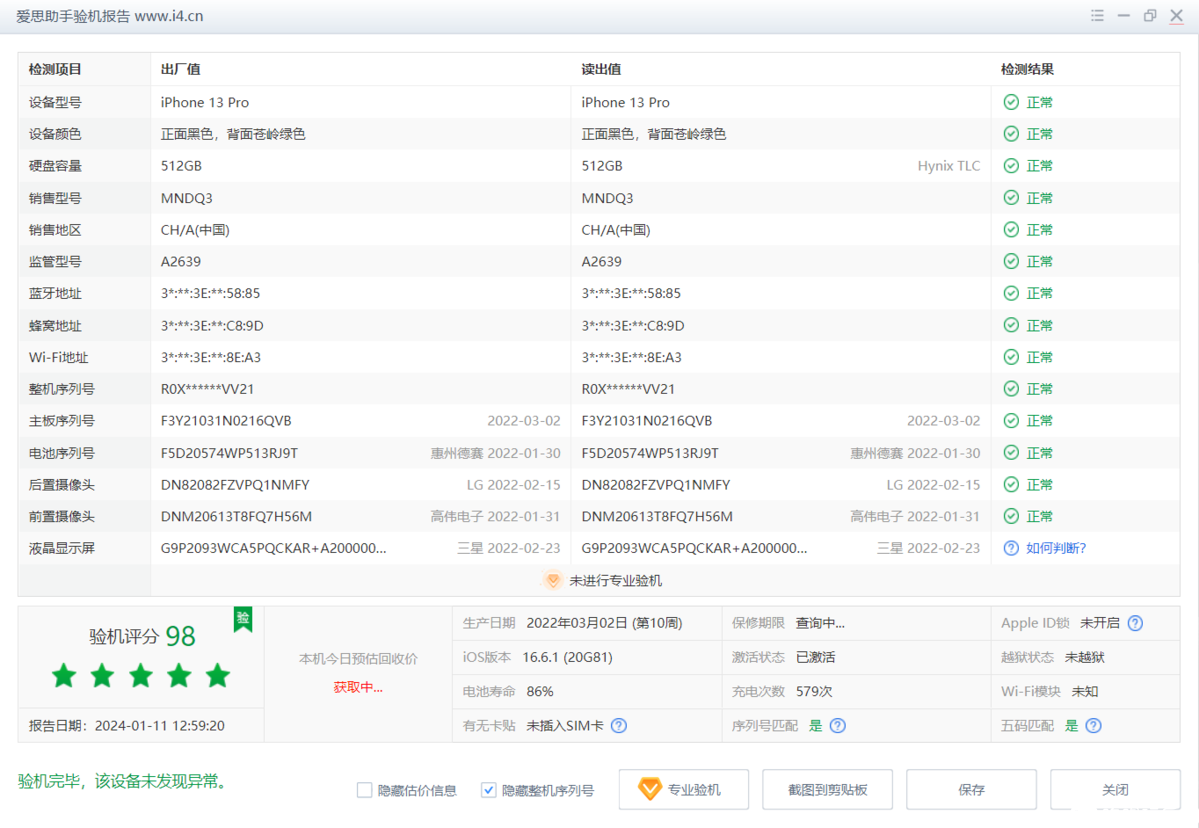Click the help icon next to 未插入SIM卡
The width and height of the screenshot is (1199, 828).
click(619, 726)
